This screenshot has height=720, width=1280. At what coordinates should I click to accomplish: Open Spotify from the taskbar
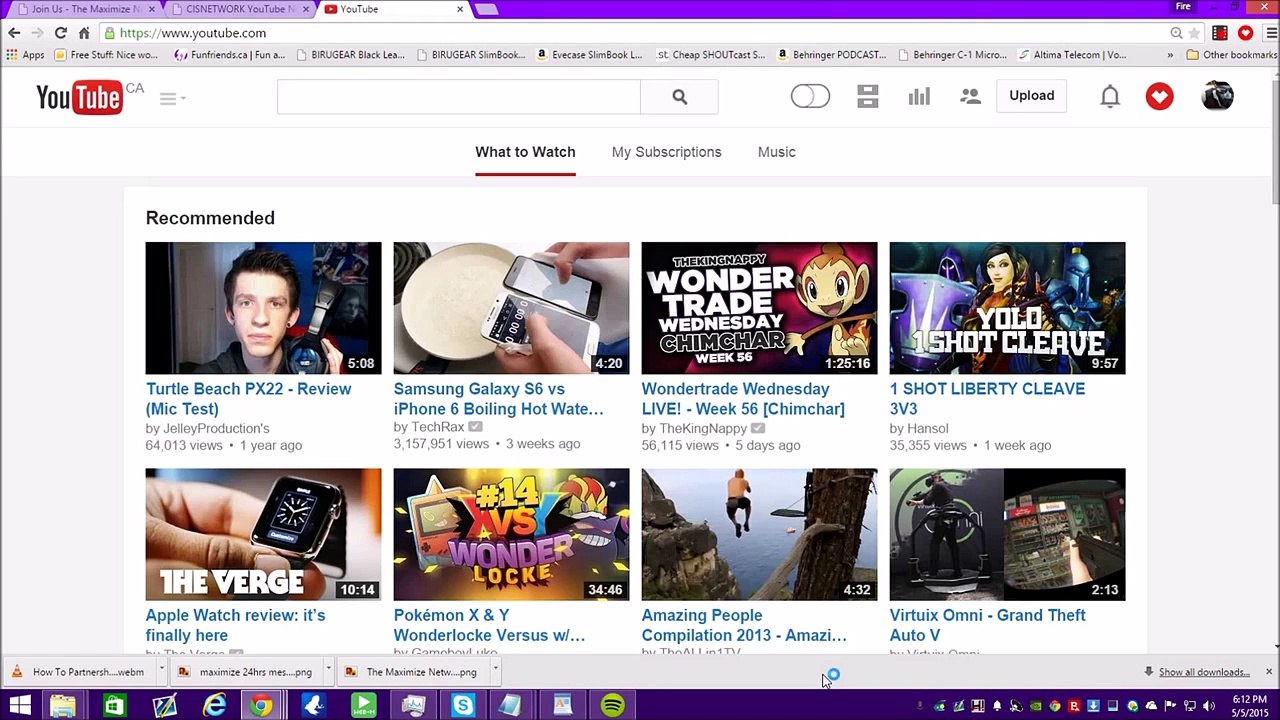613,706
